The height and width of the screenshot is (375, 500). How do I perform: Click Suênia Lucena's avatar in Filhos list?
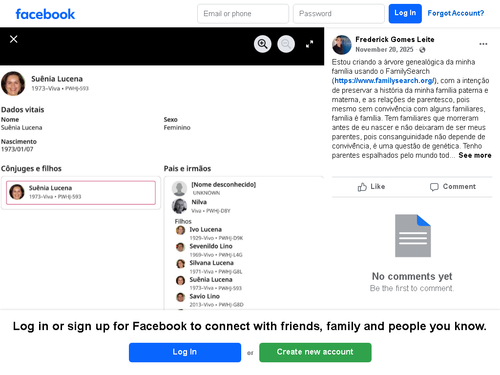point(180,280)
